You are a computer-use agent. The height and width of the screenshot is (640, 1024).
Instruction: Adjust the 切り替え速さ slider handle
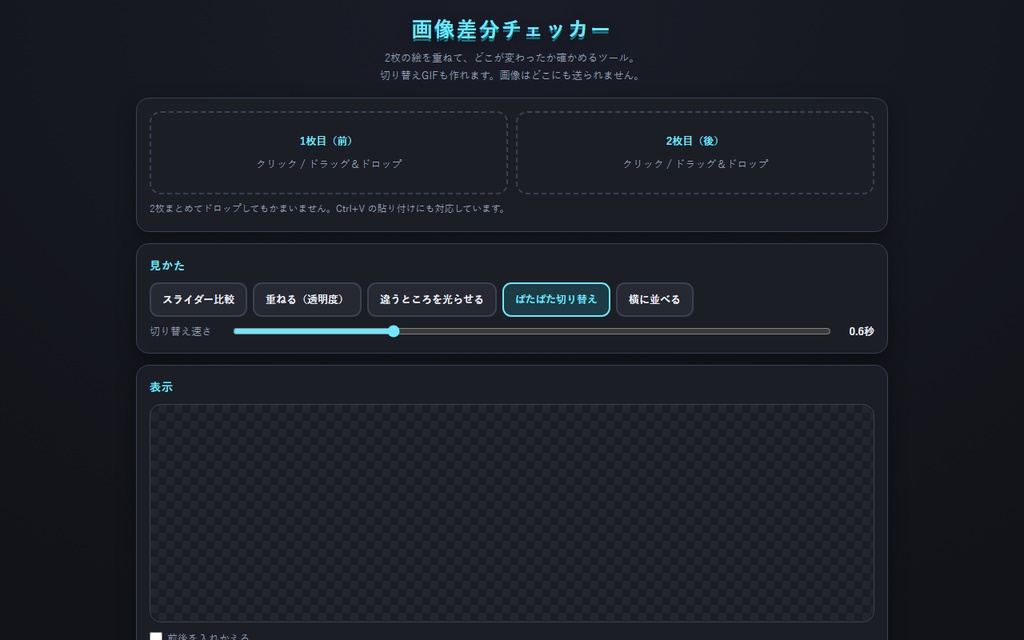(x=393, y=331)
